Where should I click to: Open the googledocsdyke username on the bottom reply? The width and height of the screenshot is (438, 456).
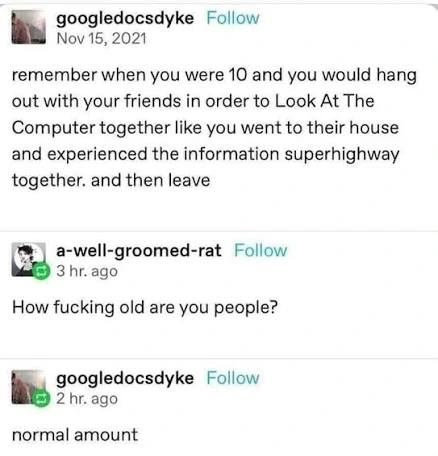tap(125, 379)
